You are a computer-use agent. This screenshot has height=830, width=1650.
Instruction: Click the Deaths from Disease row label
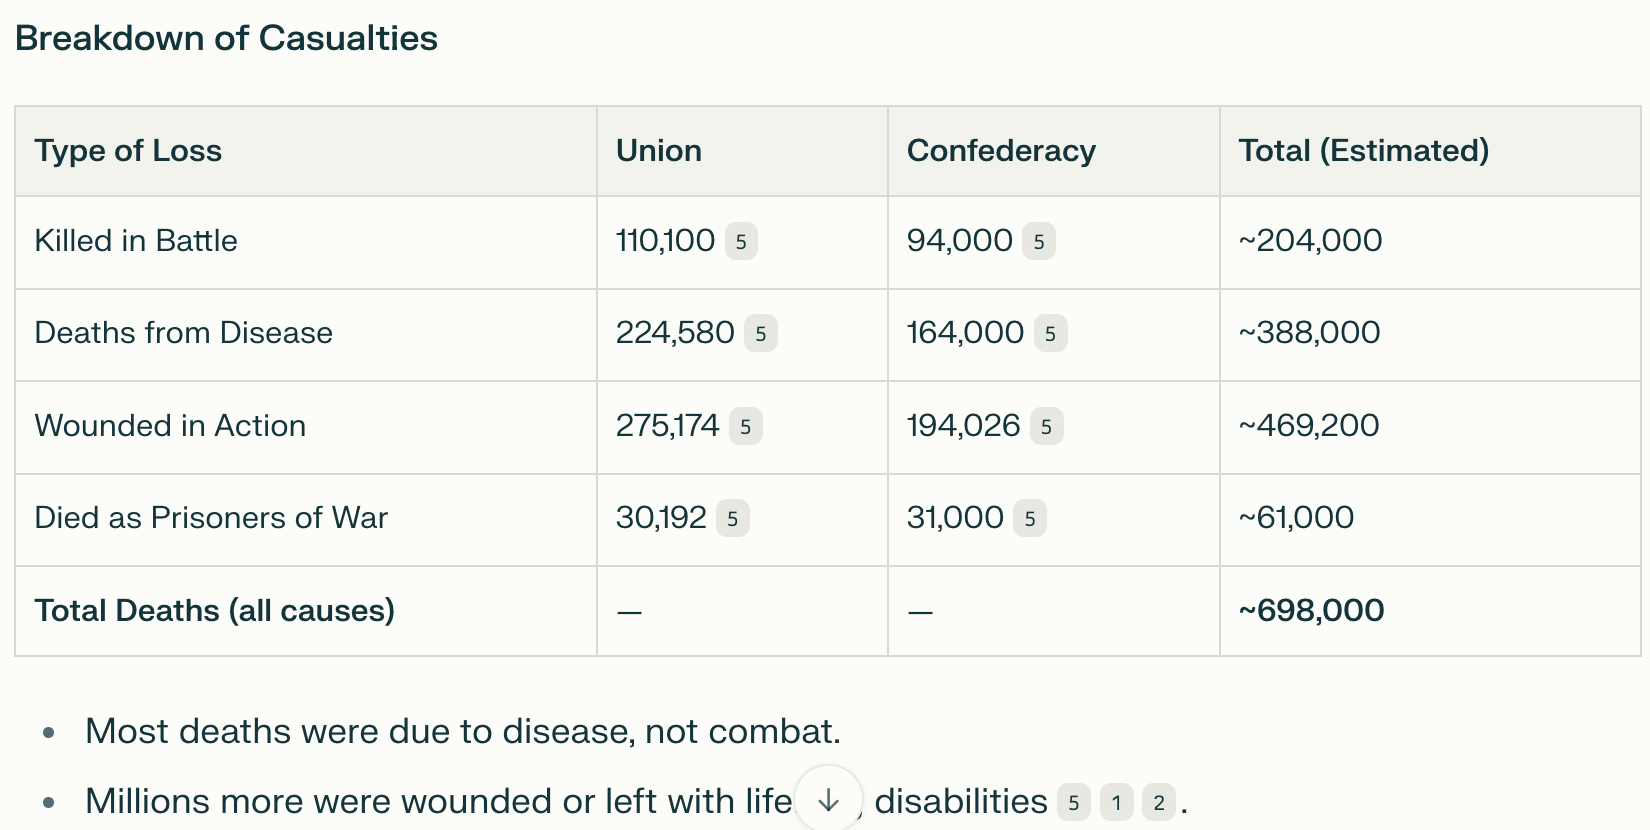(184, 333)
